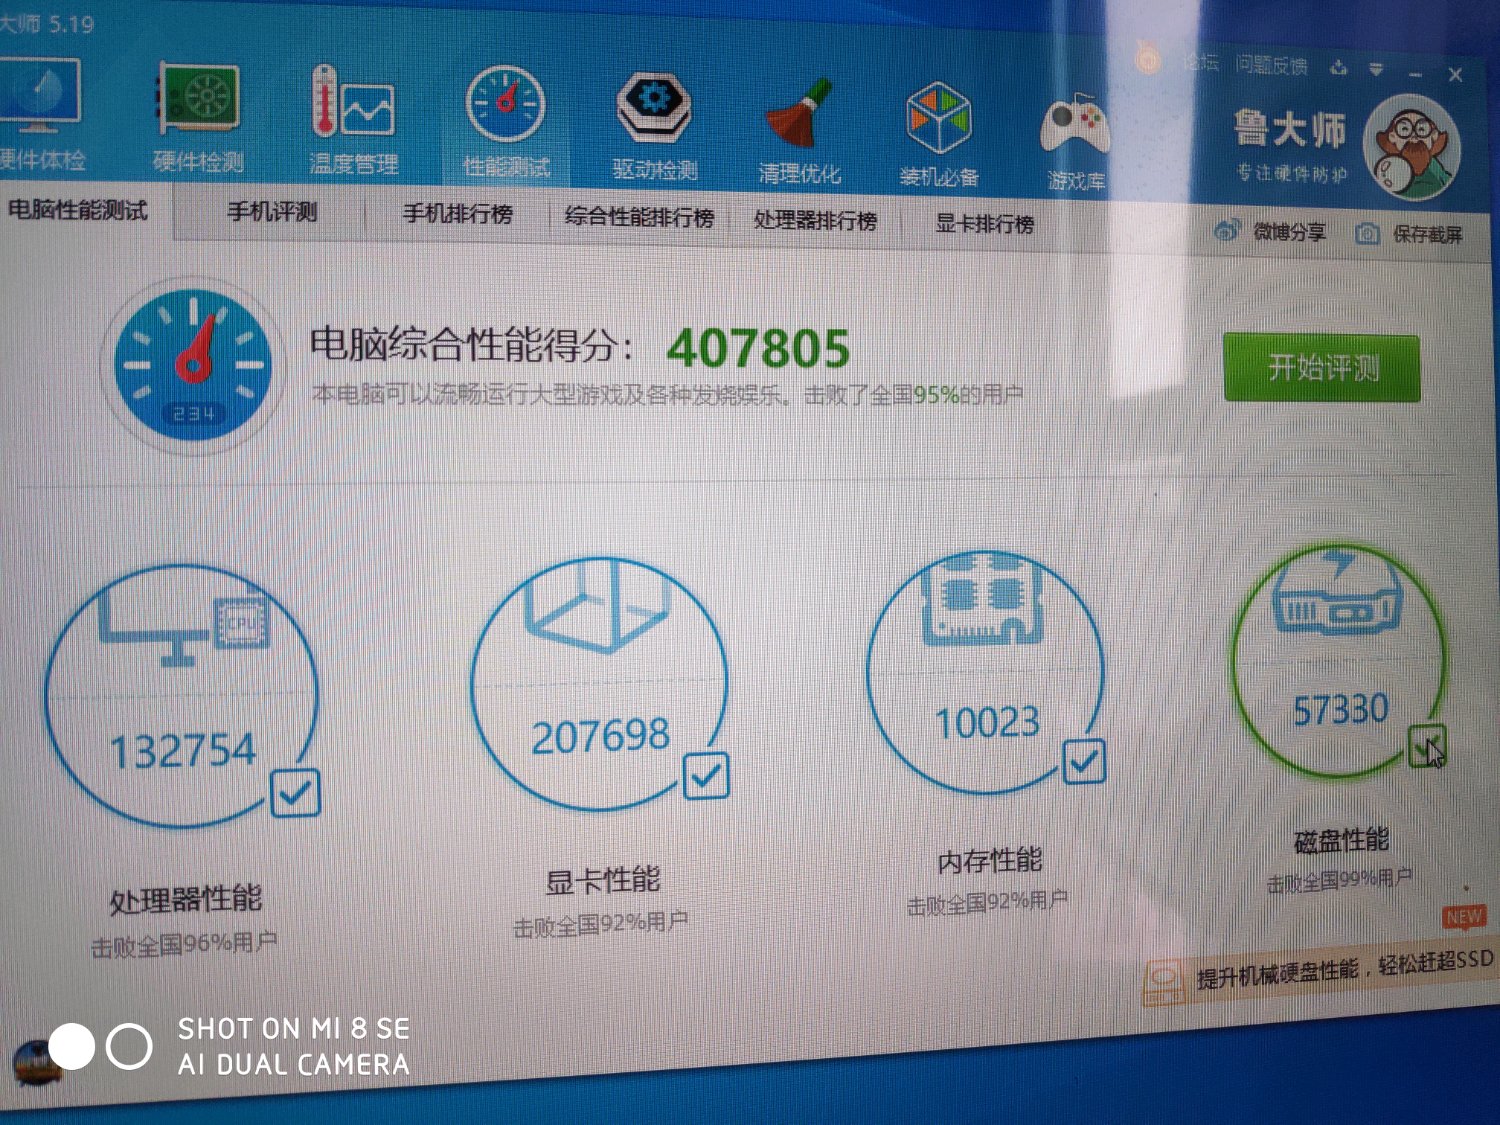Click the processor score 132754
The image size is (1500, 1125).
(183, 751)
